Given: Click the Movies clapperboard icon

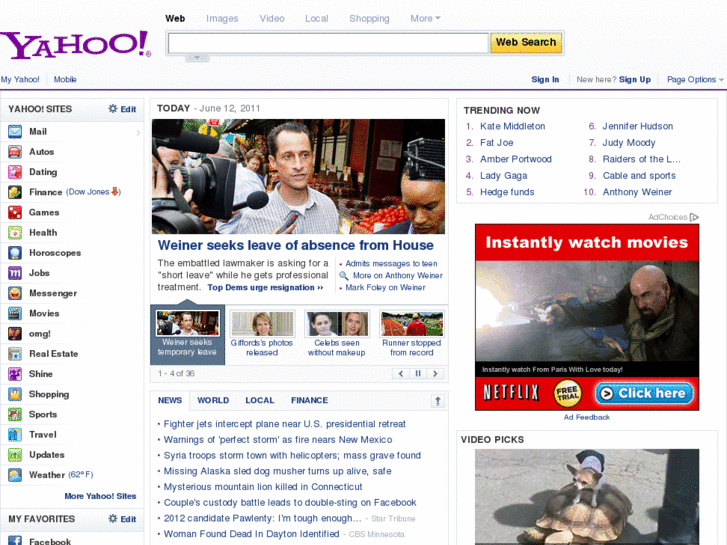Looking at the screenshot, I should [15, 313].
